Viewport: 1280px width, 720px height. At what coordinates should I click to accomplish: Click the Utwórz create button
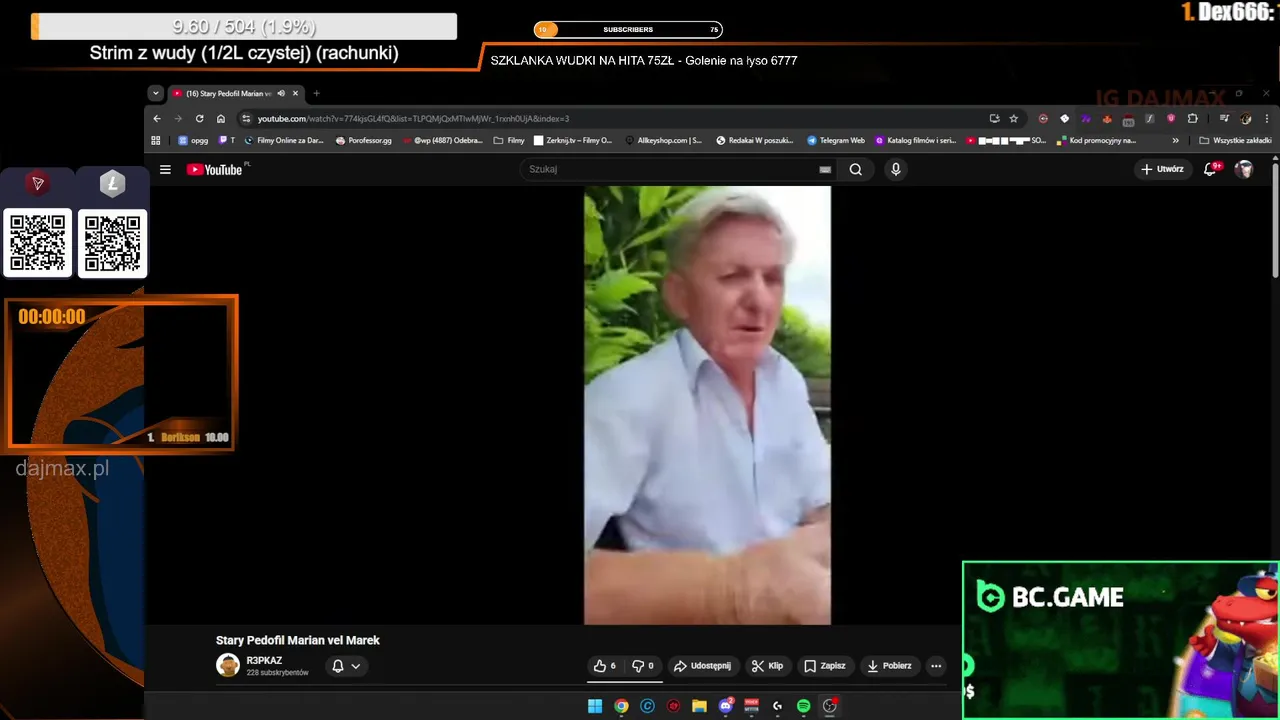pyautogui.click(x=1162, y=169)
